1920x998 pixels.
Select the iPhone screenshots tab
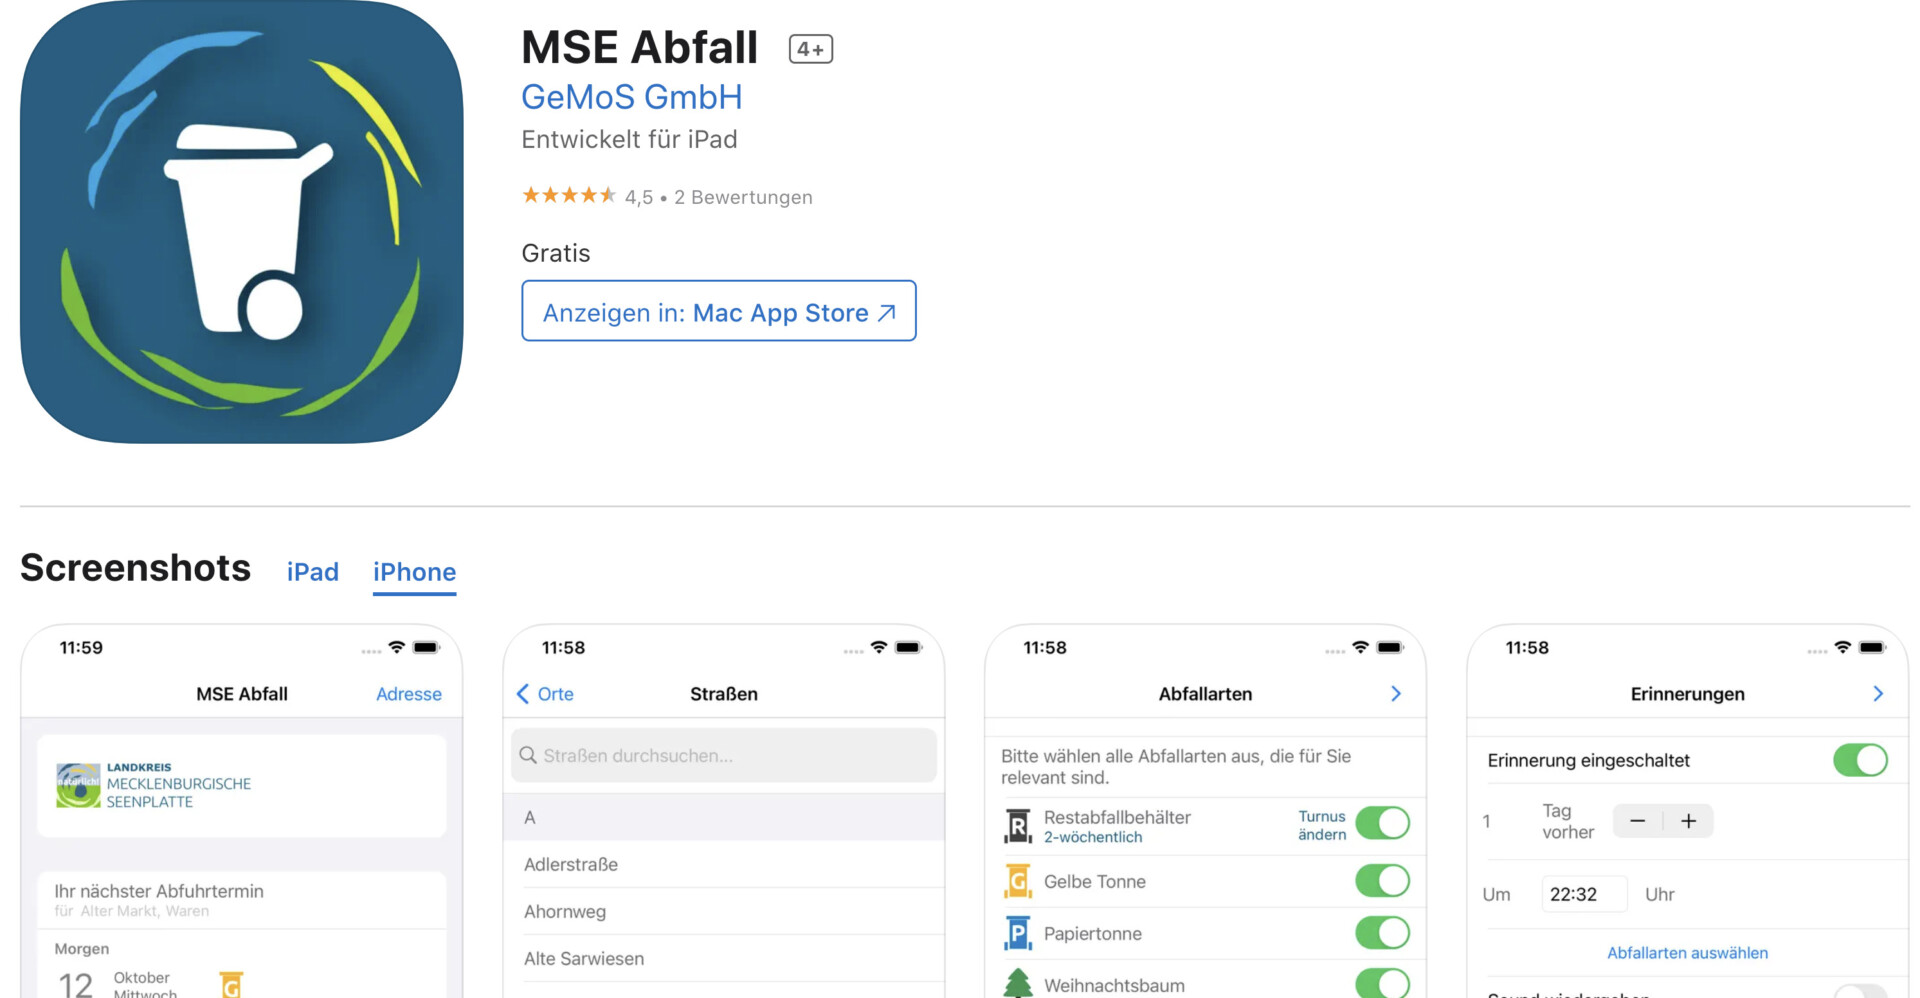414,572
